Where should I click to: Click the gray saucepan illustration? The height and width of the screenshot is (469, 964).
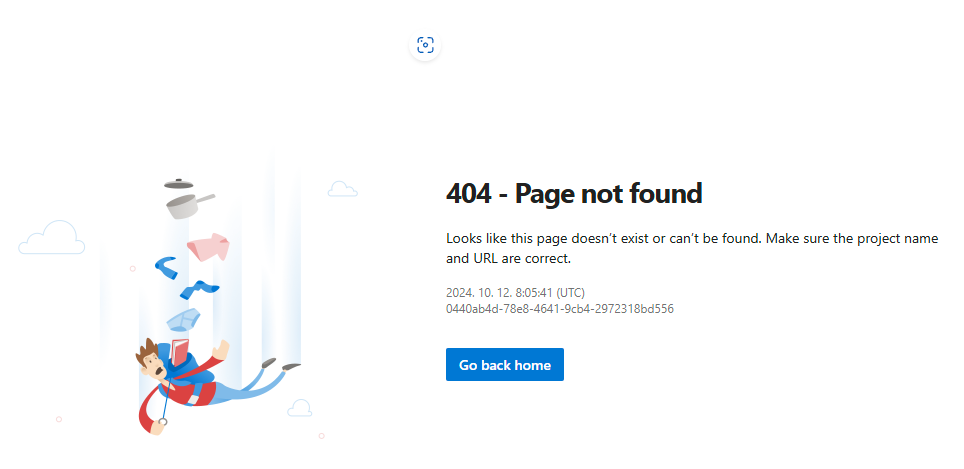[189, 206]
